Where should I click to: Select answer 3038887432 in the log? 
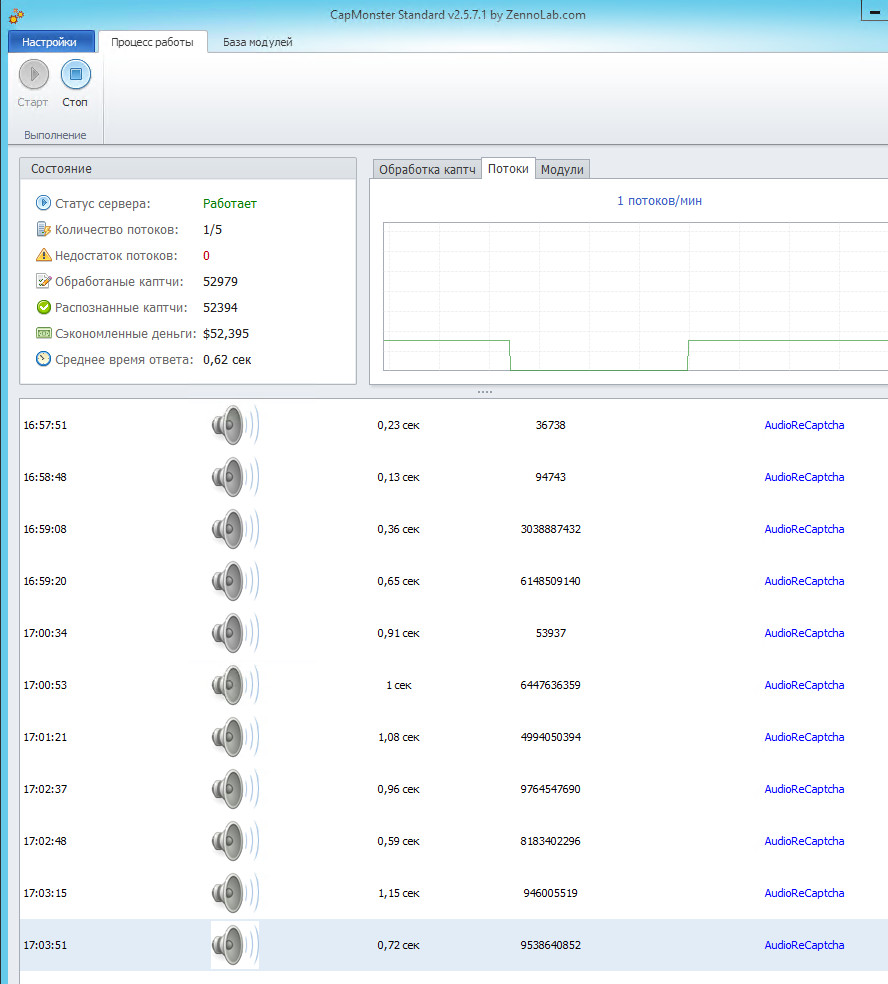(550, 529)
